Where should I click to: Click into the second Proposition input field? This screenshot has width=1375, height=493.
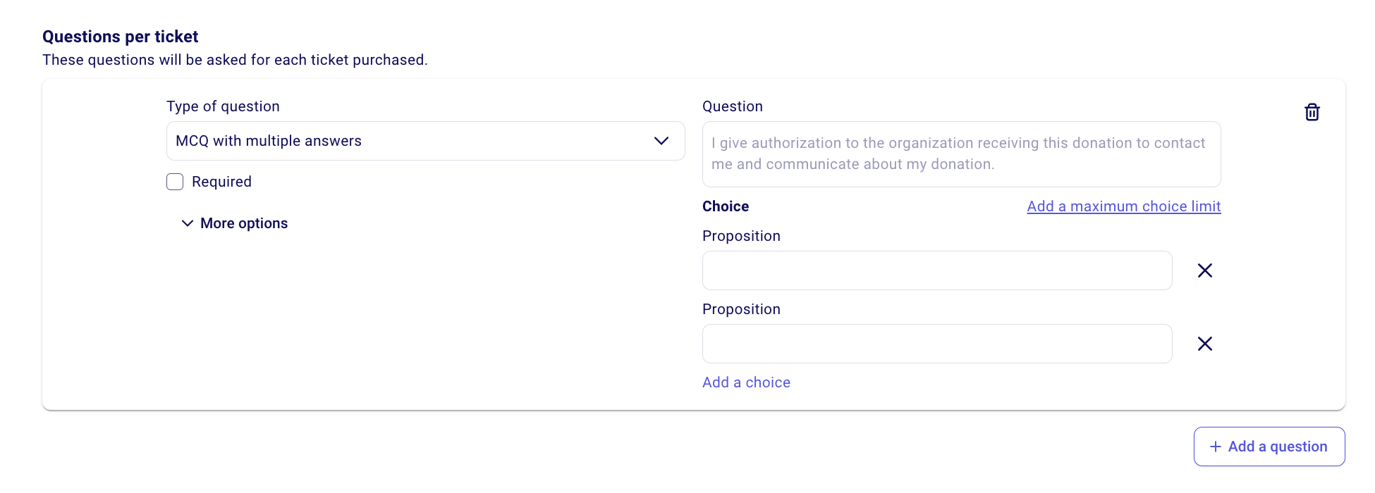tap(937, 344)
